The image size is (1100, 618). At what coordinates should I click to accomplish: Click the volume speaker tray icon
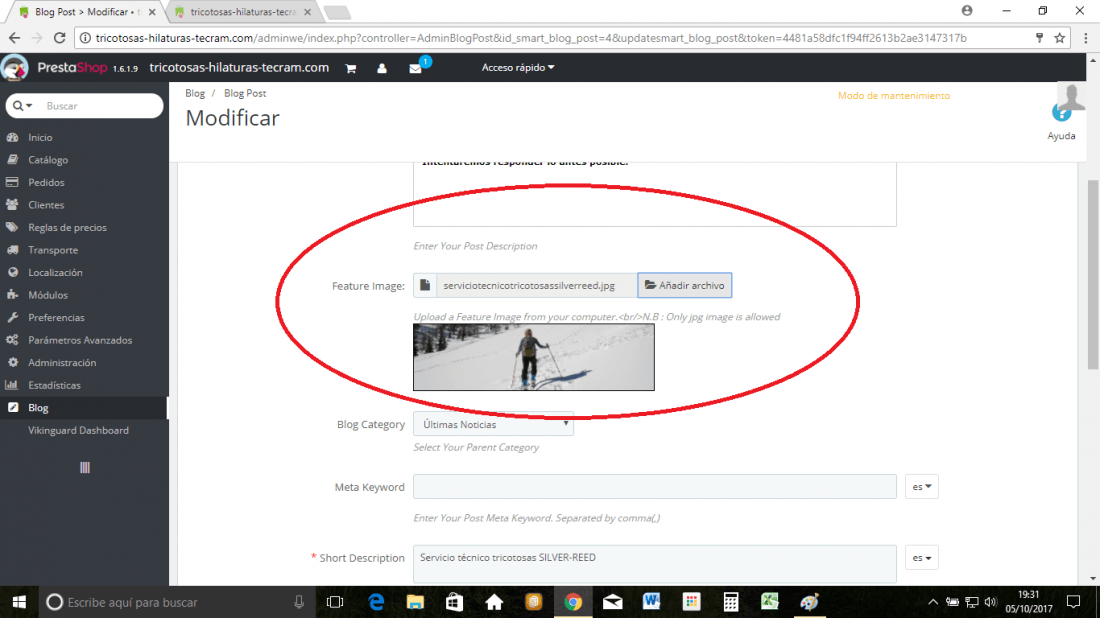[x=991, y=602]
